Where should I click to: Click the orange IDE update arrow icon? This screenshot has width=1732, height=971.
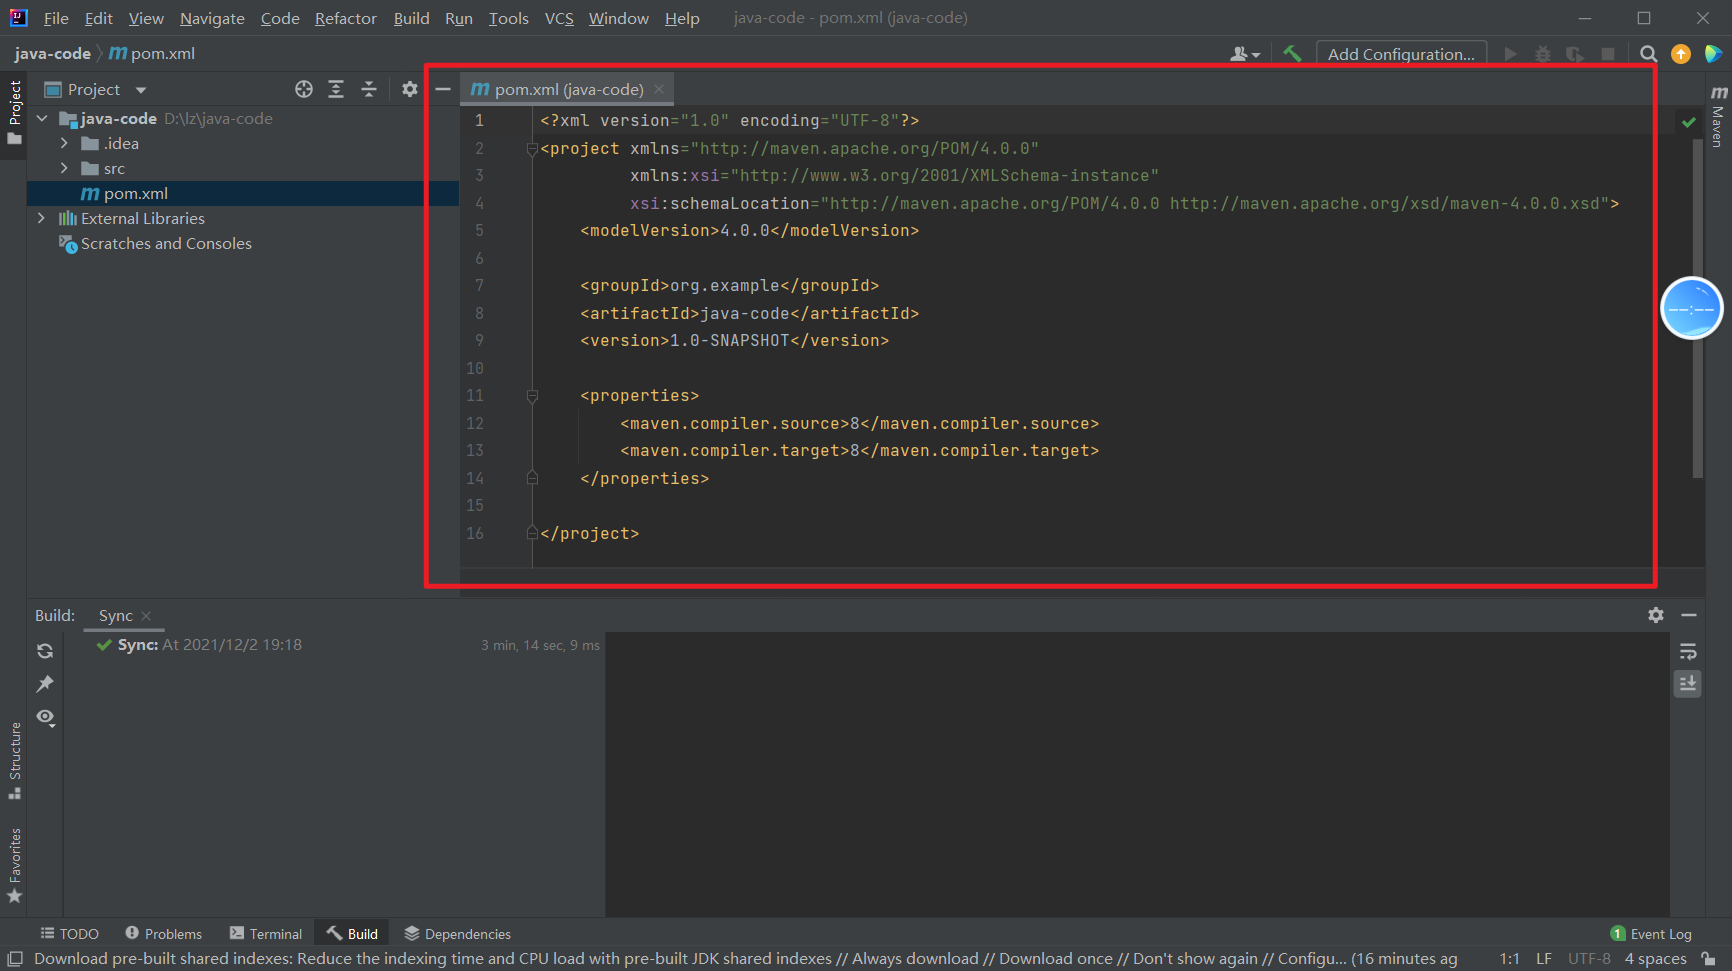(1681, 54)
